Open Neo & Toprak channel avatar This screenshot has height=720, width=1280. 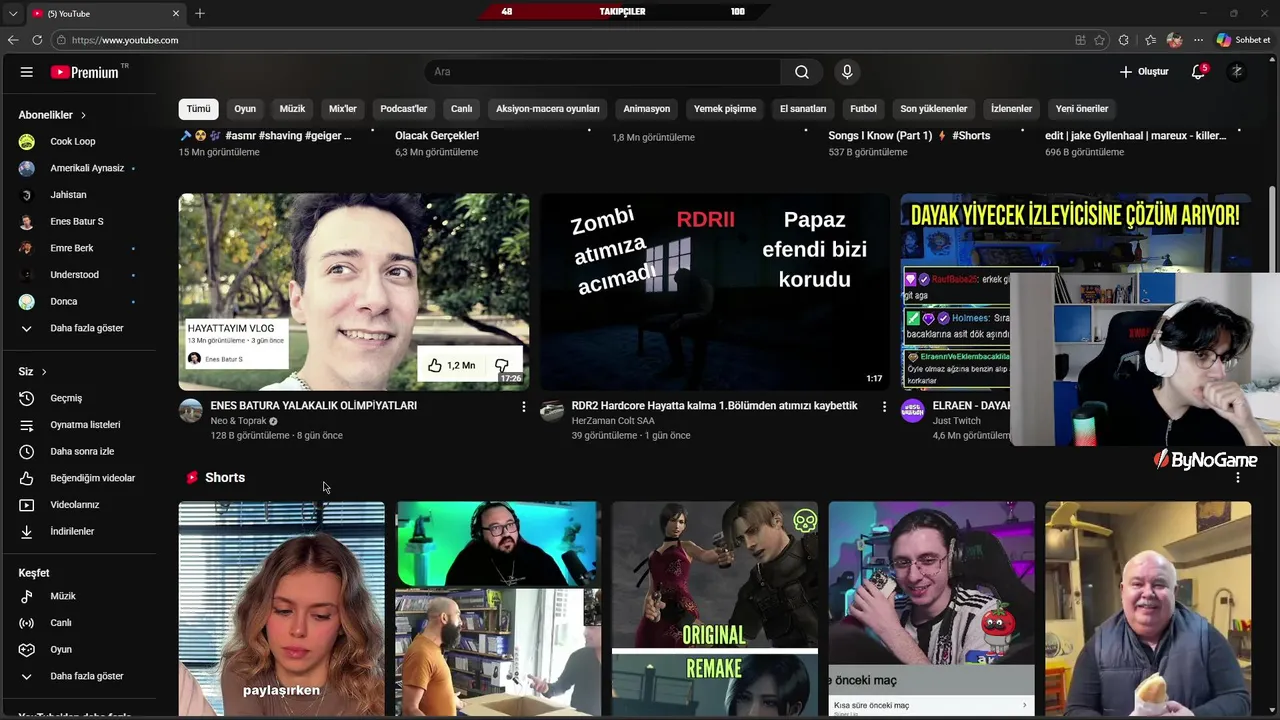(191, 410)
